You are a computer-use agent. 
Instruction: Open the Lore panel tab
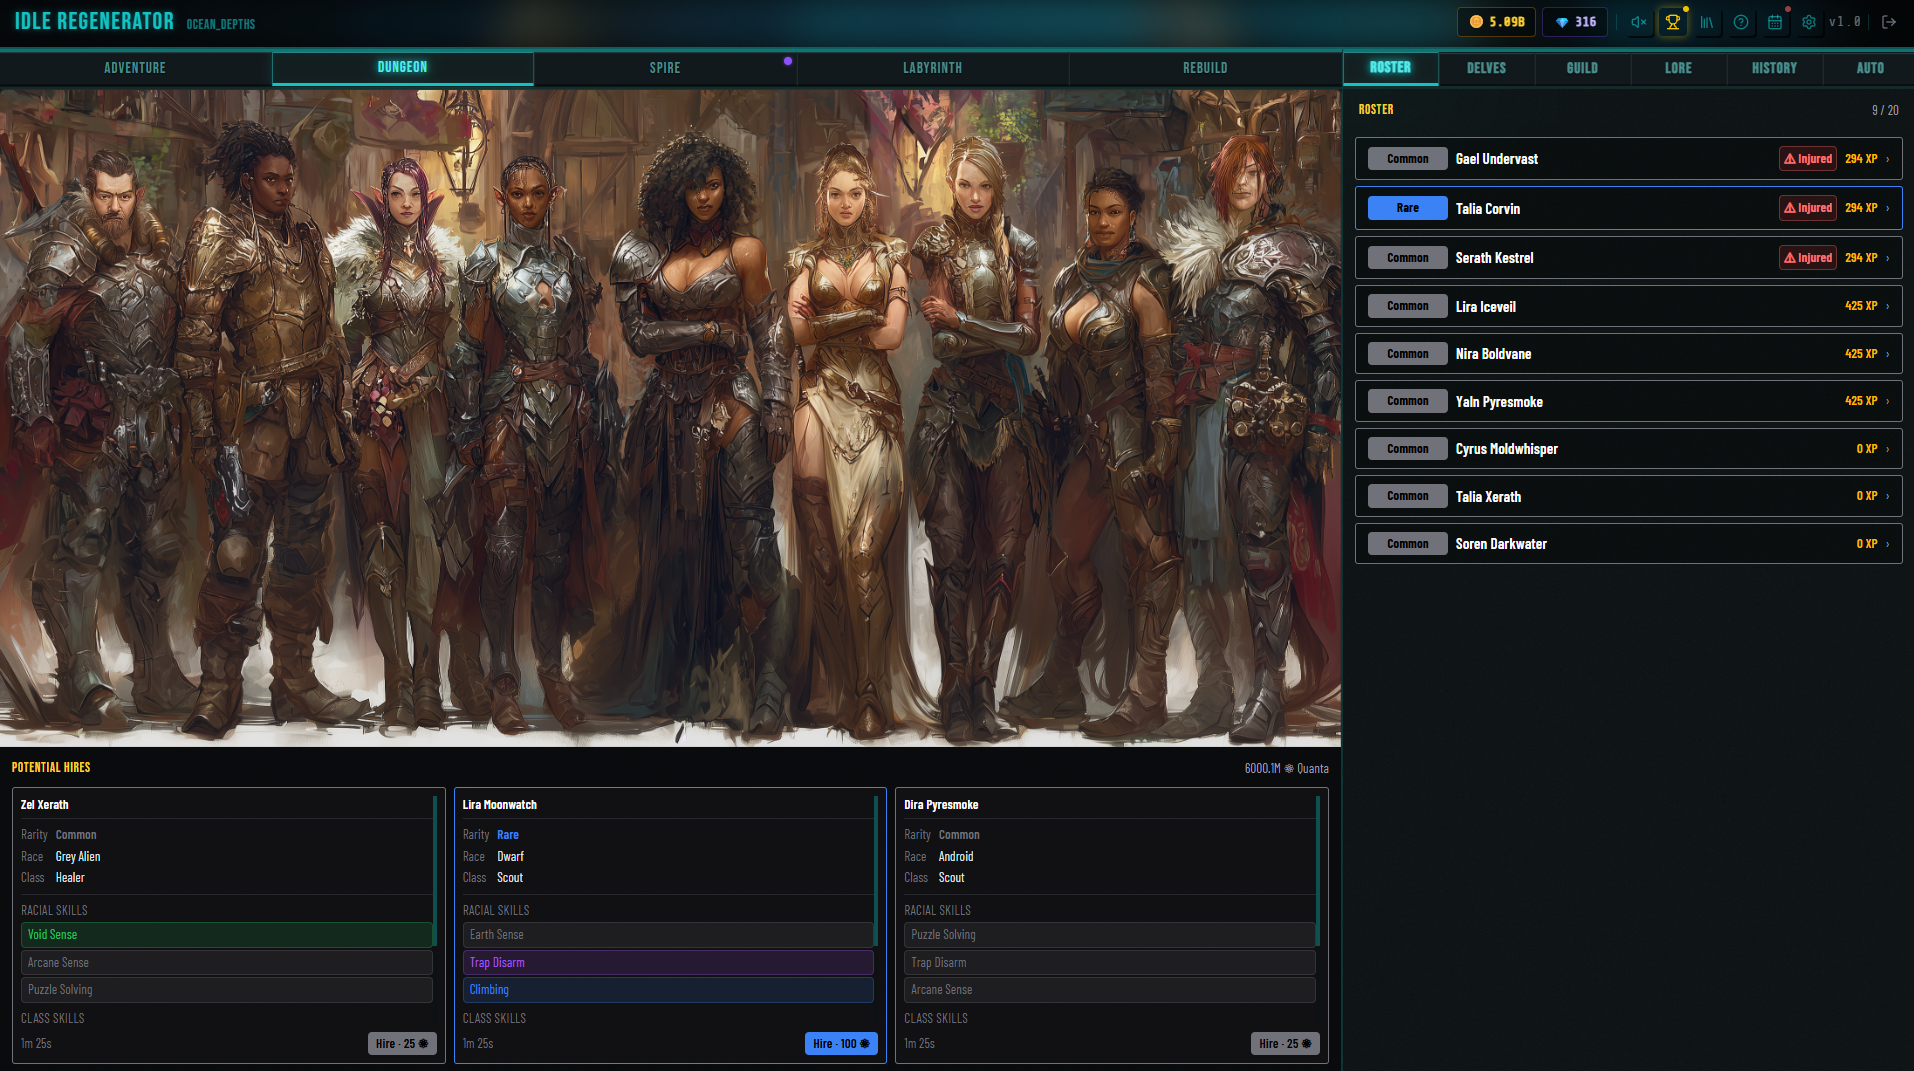point(1678,68)
